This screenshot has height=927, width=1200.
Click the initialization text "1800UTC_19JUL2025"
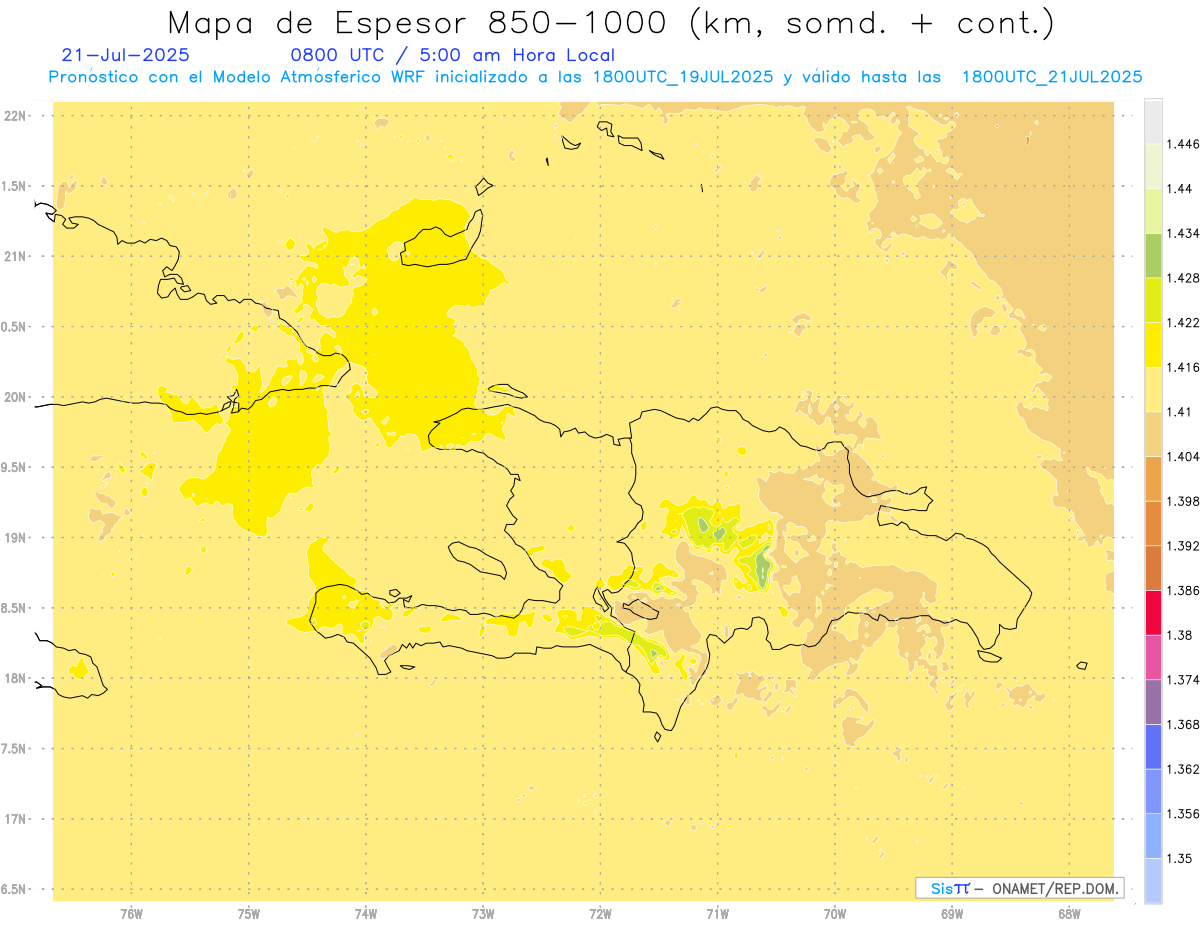click(x=683, y=77)
